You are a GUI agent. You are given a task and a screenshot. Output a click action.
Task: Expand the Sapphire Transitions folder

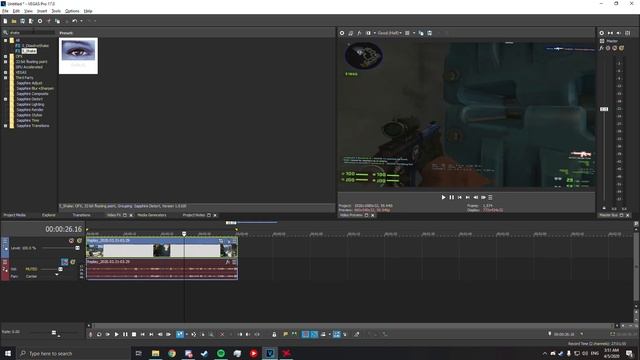5,126
